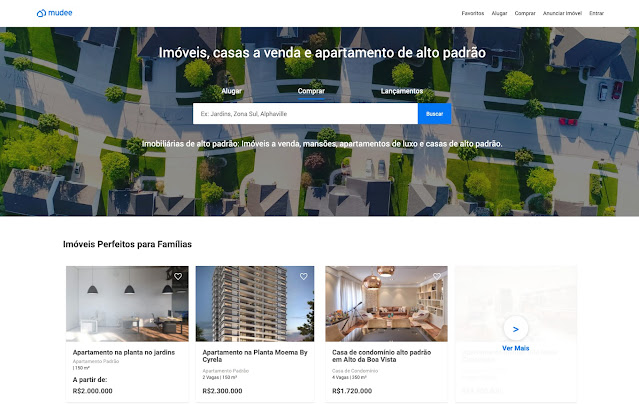Select the 'Imobiliárias de alto padrão' subtitle

[322, 143]
